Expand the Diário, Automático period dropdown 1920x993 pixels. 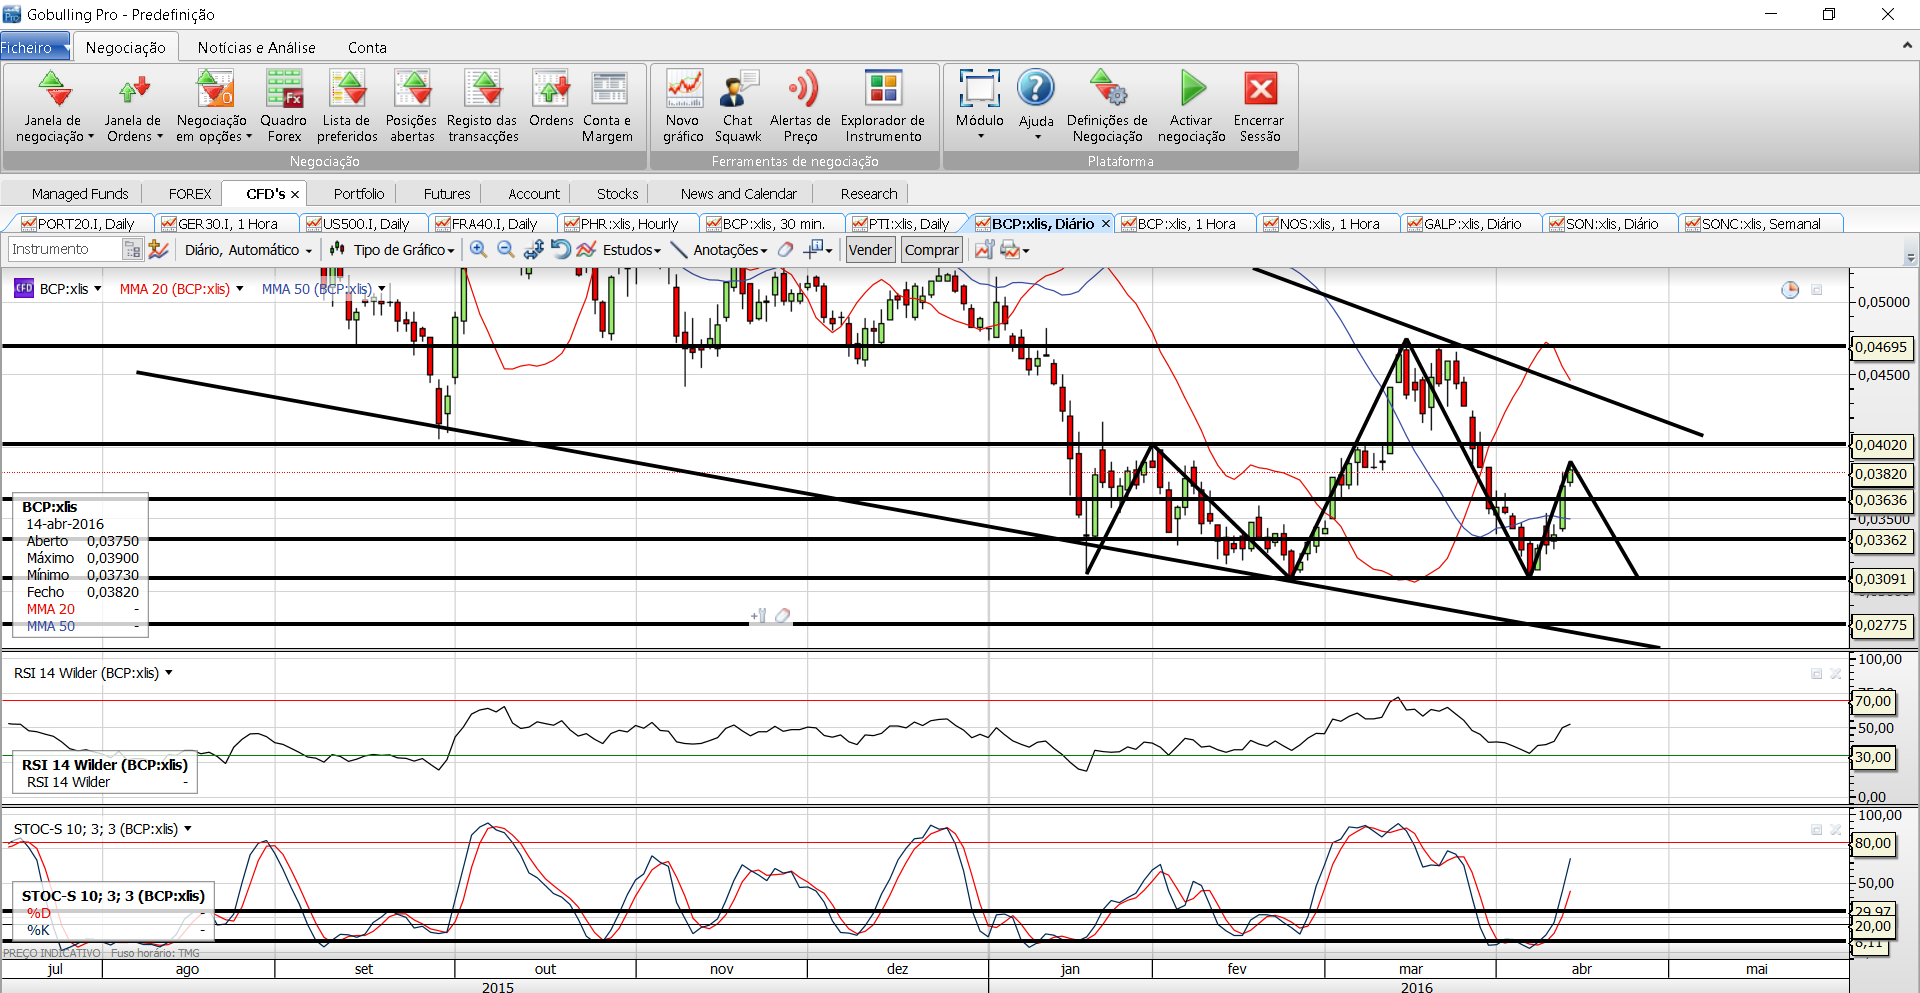pyautogui.click(x=248, y=250)
